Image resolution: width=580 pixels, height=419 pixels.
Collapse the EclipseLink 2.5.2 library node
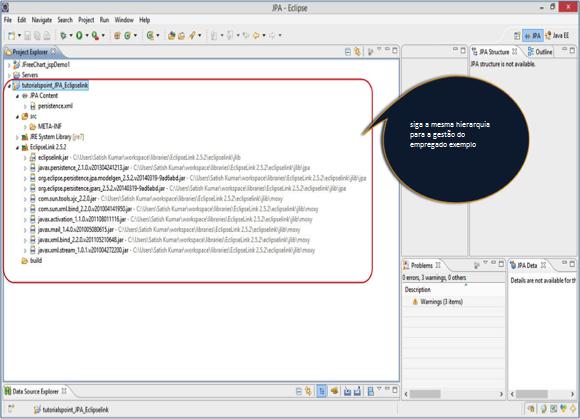(x=17, y=148)
